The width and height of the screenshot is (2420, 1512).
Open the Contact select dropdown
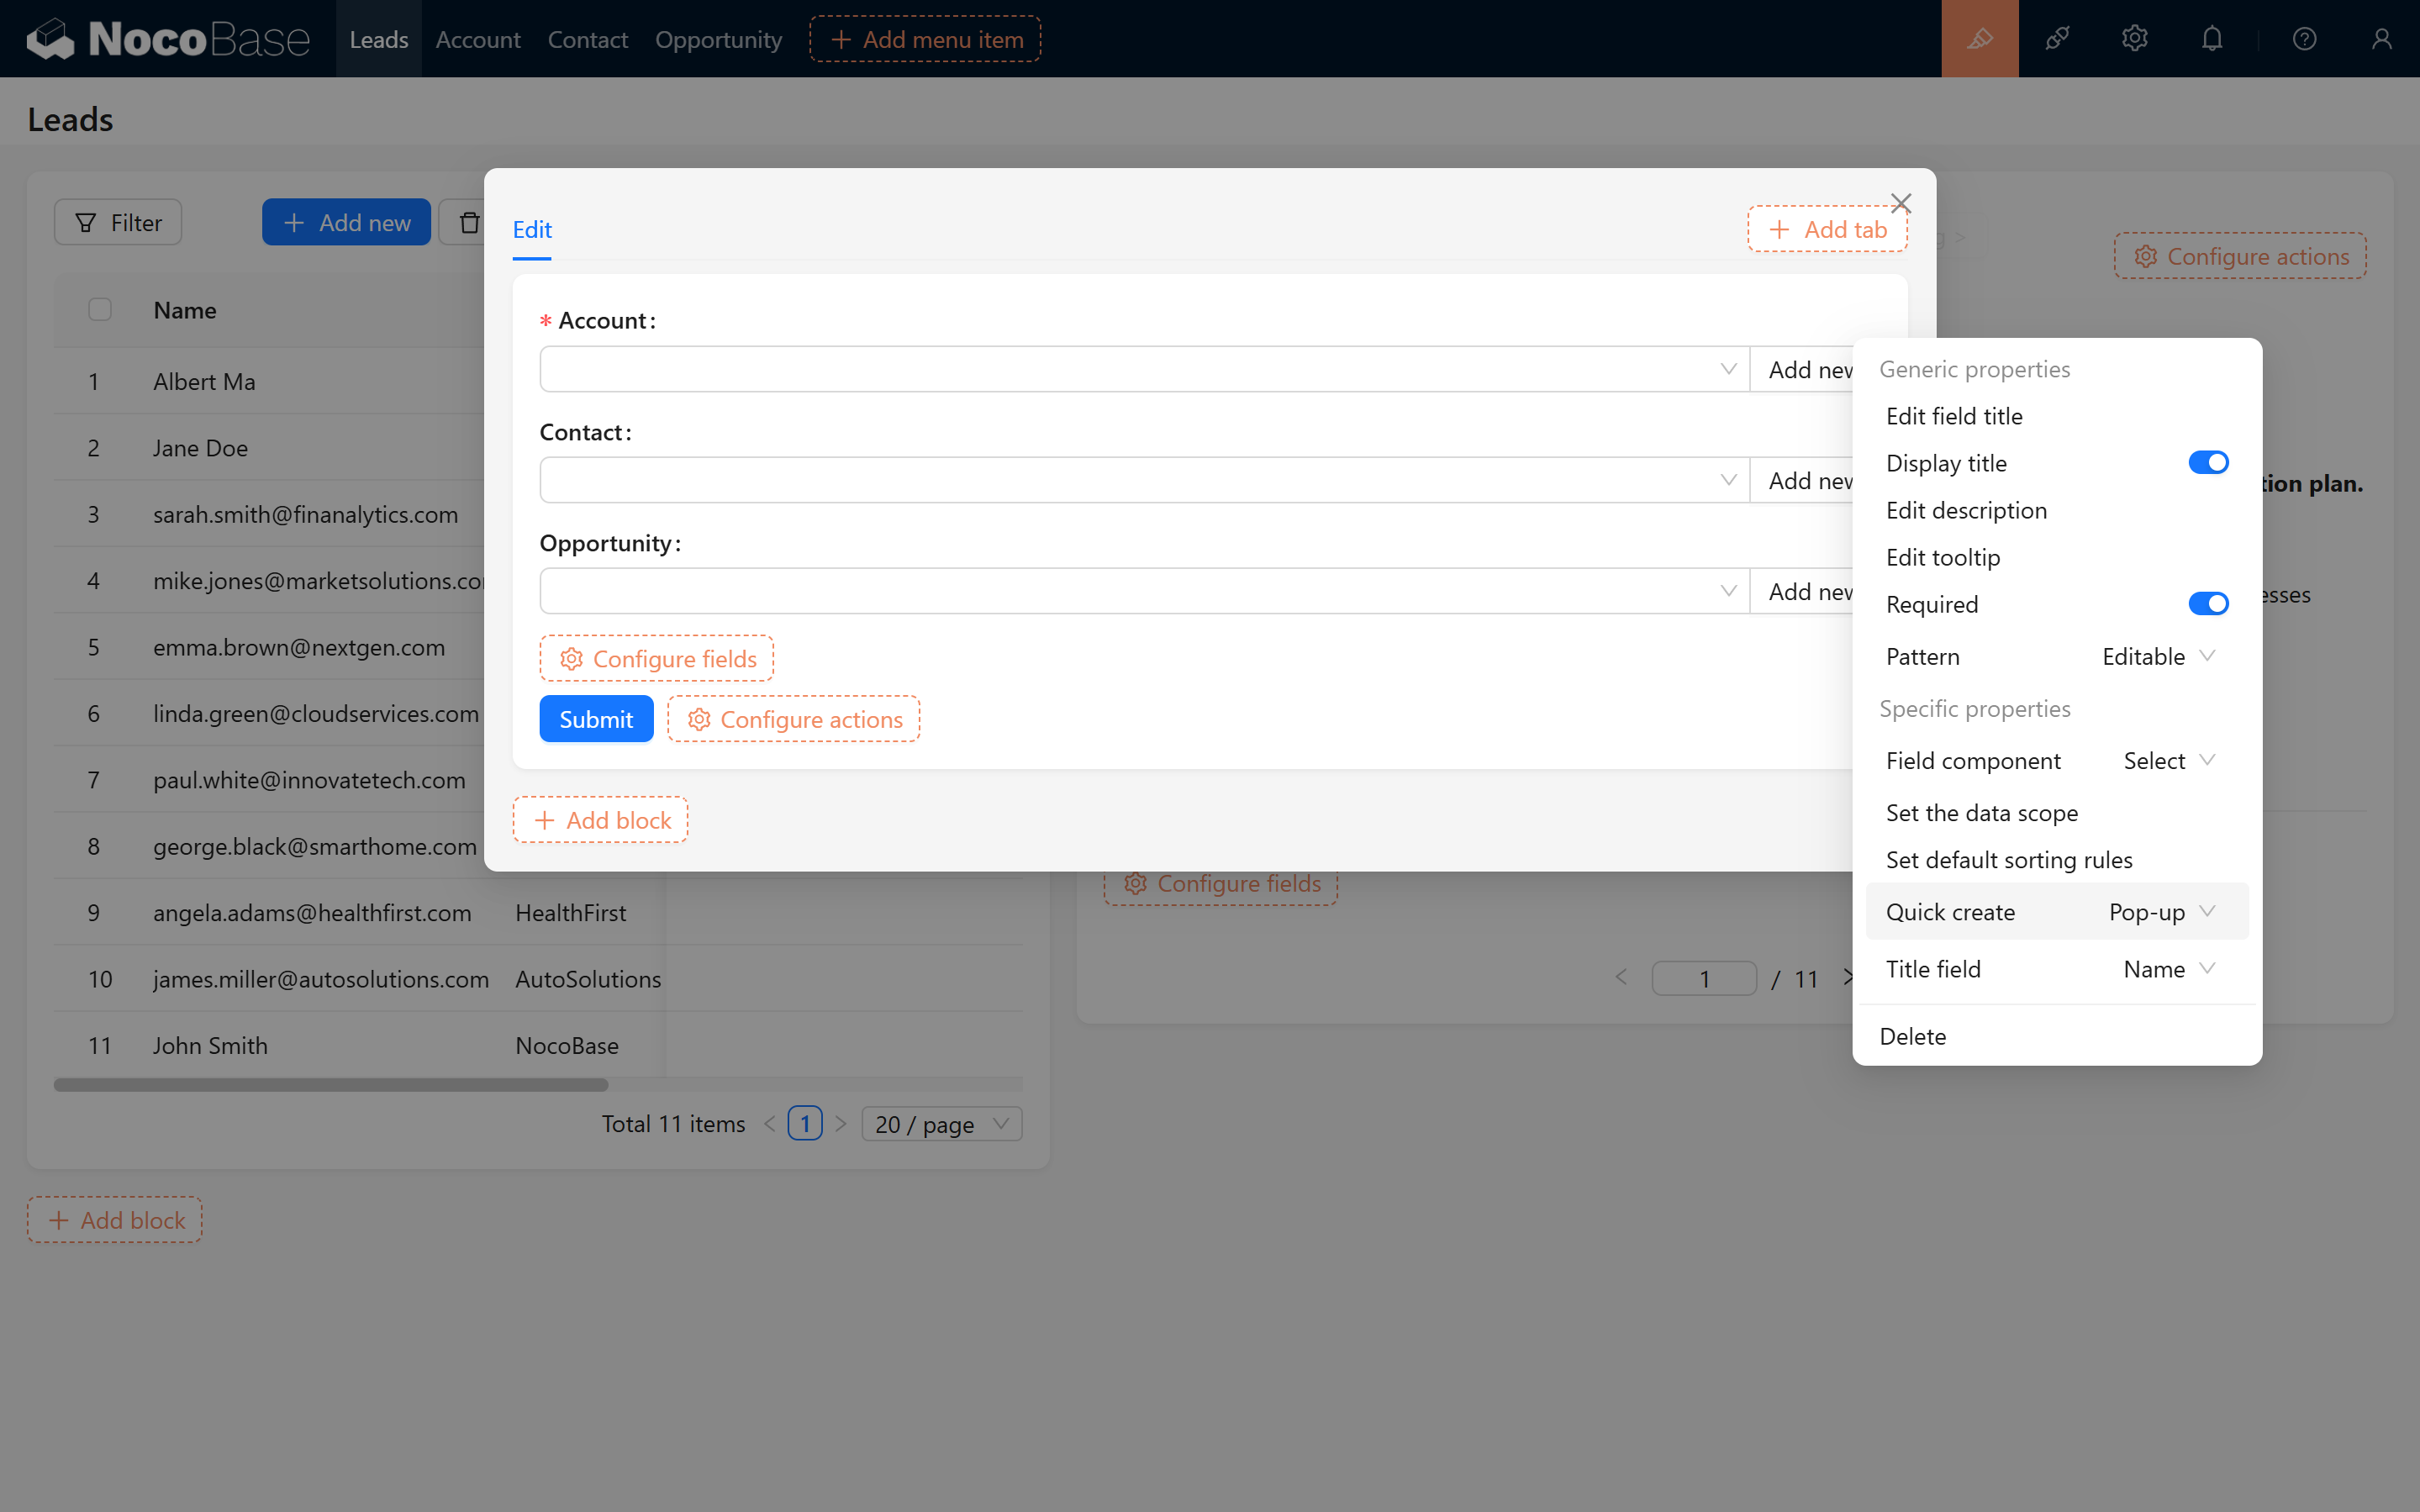point(1144,480)
